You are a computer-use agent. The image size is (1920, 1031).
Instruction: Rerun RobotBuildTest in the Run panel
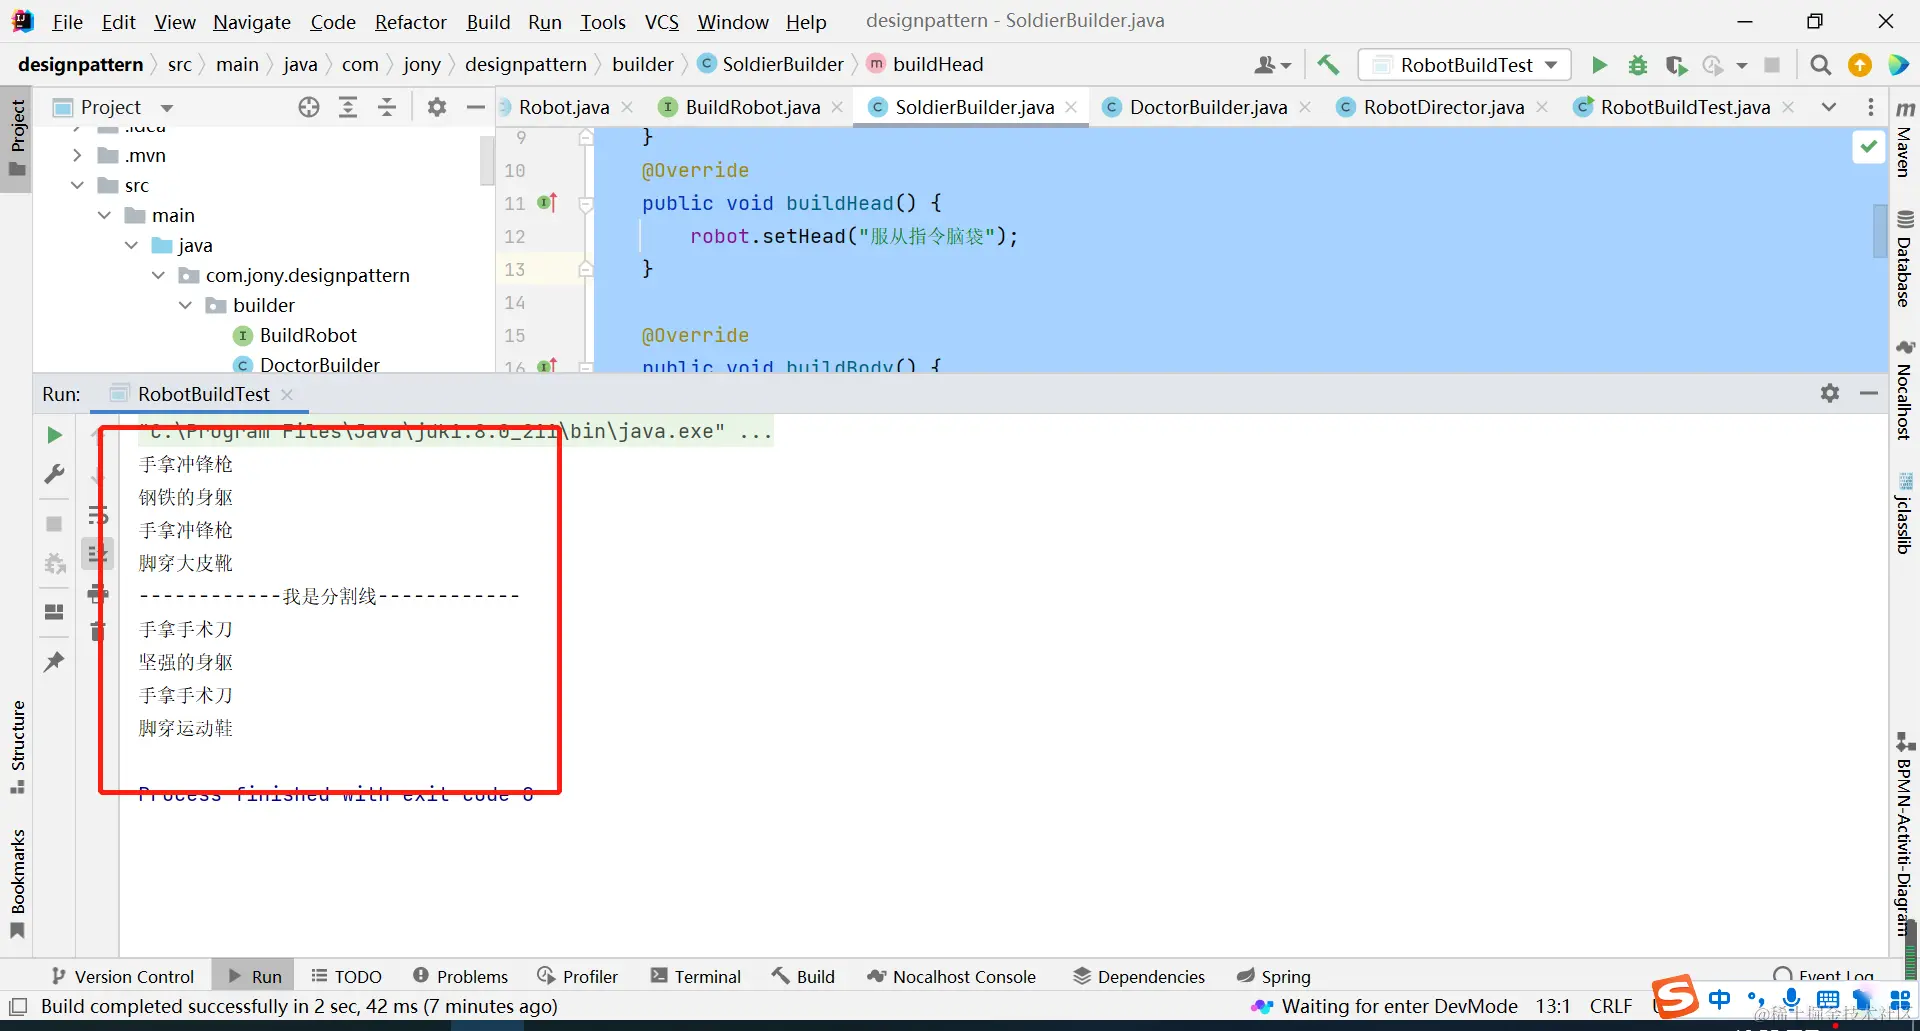55,435
